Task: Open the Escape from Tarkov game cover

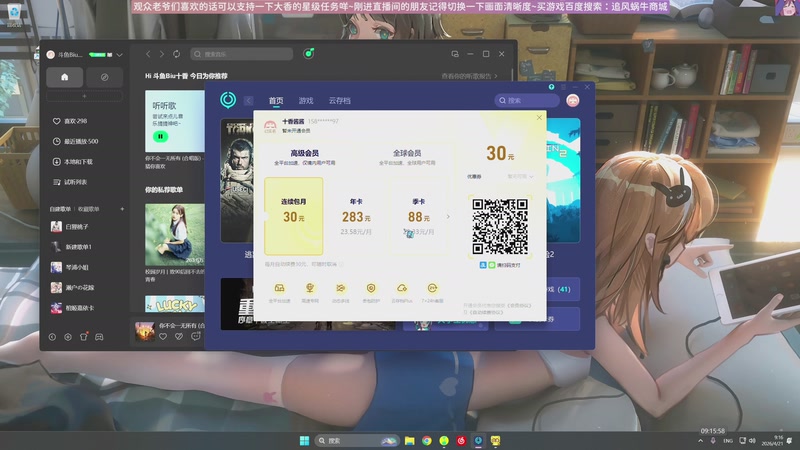Action: click(237, 180)
